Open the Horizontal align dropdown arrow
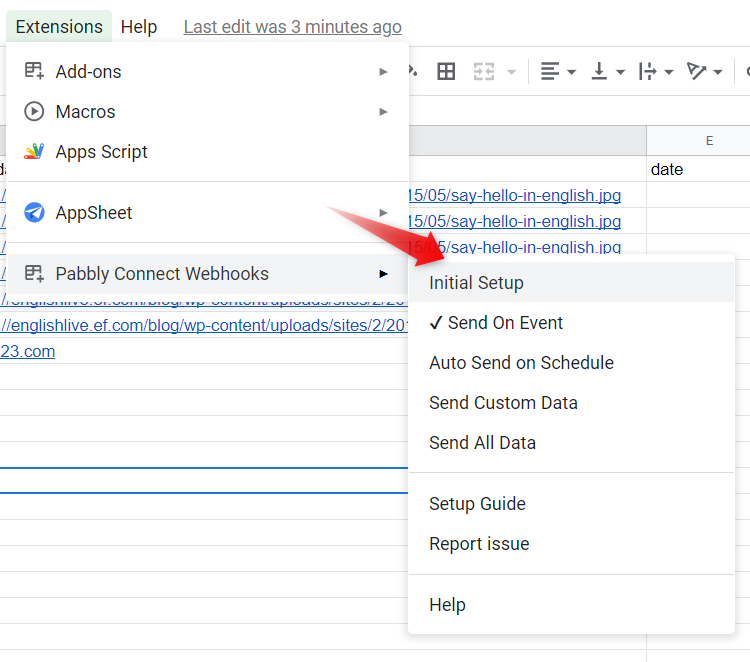Viewport: 750px width, 662px height. 571,72
